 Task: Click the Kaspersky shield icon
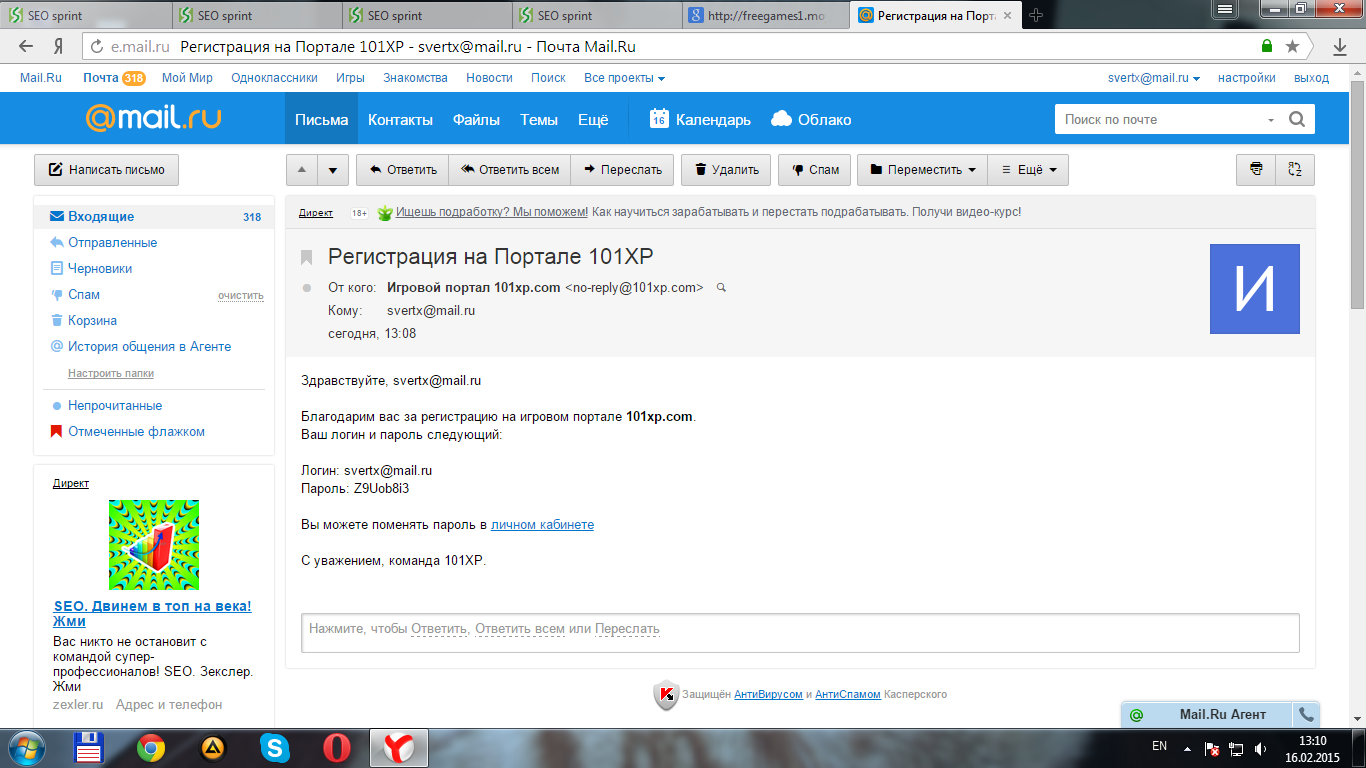667,694
